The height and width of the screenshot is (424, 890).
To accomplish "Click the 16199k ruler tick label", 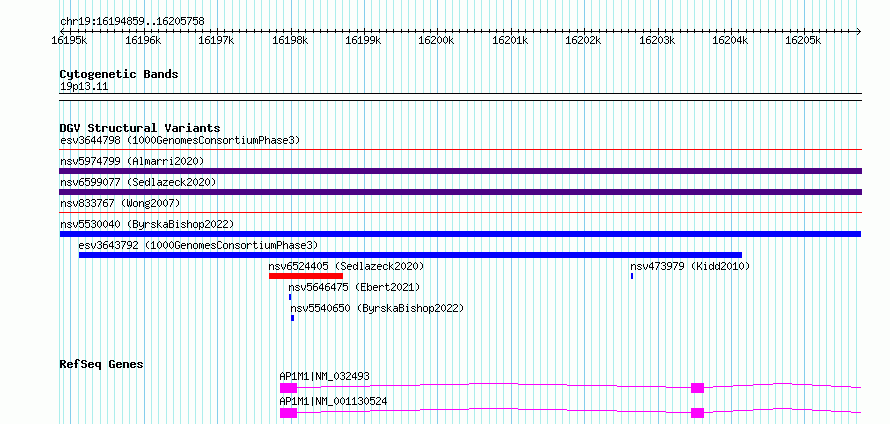I will [x=363, y=40].
